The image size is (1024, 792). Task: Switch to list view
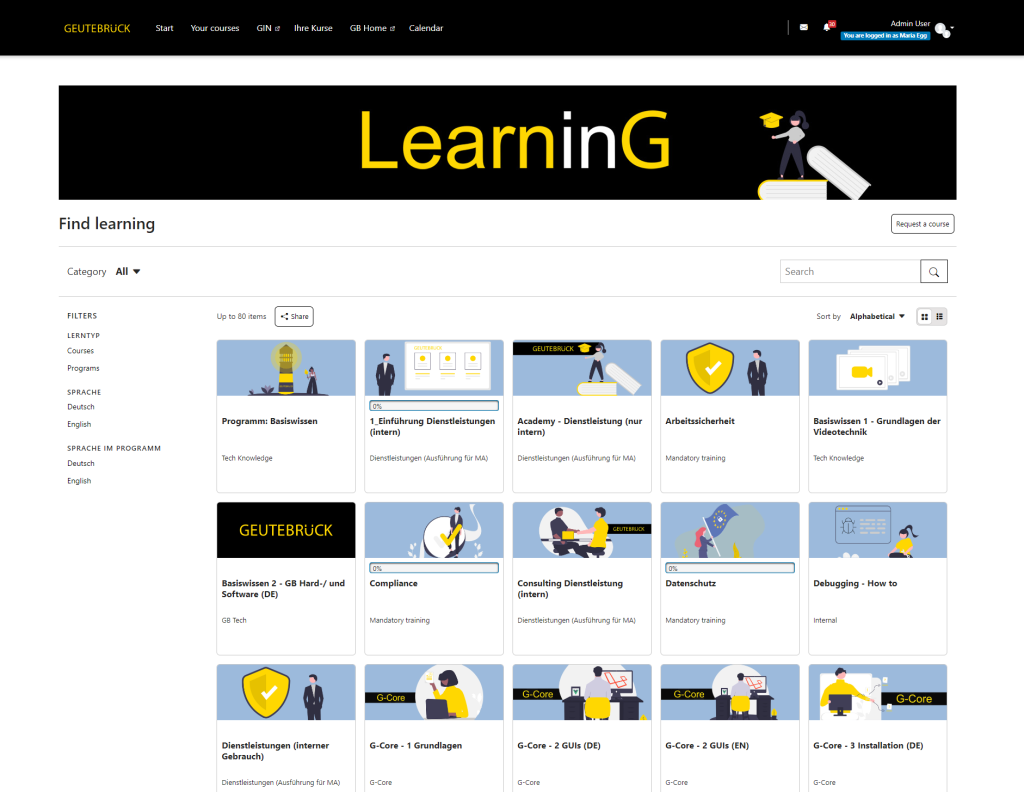tap(940, 317)
